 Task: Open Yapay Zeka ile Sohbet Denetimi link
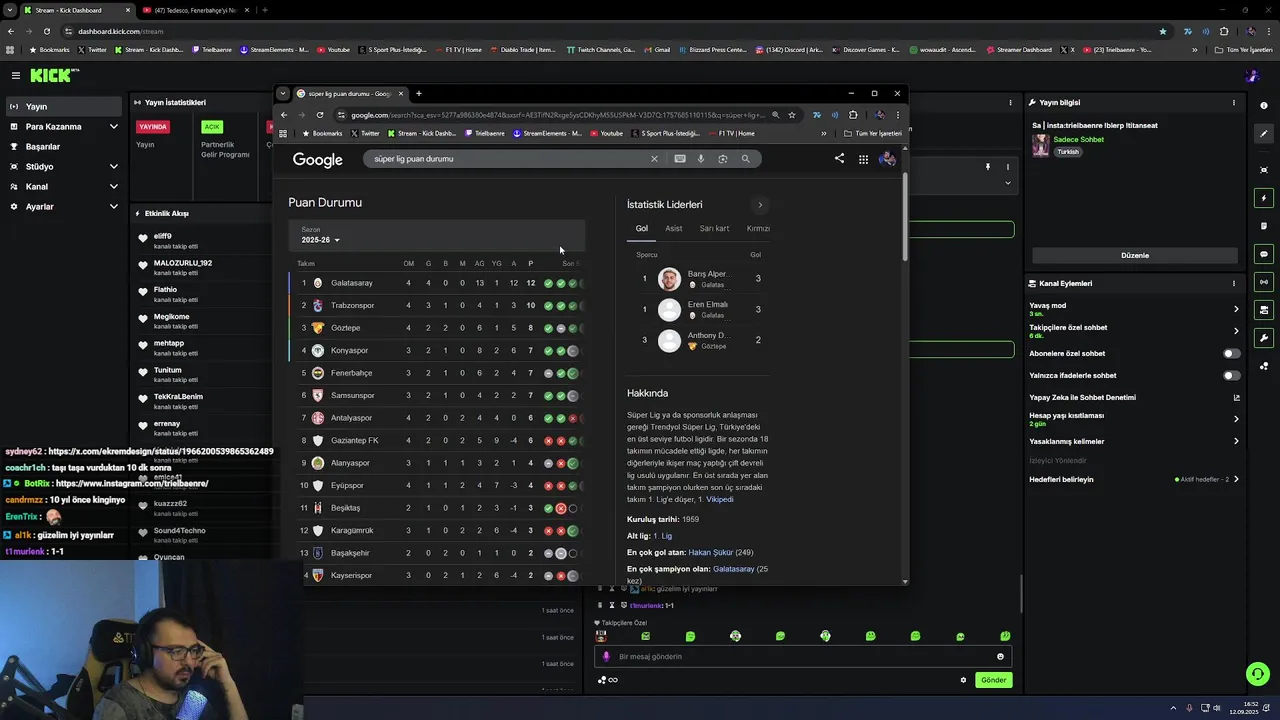pos(1134,398)
